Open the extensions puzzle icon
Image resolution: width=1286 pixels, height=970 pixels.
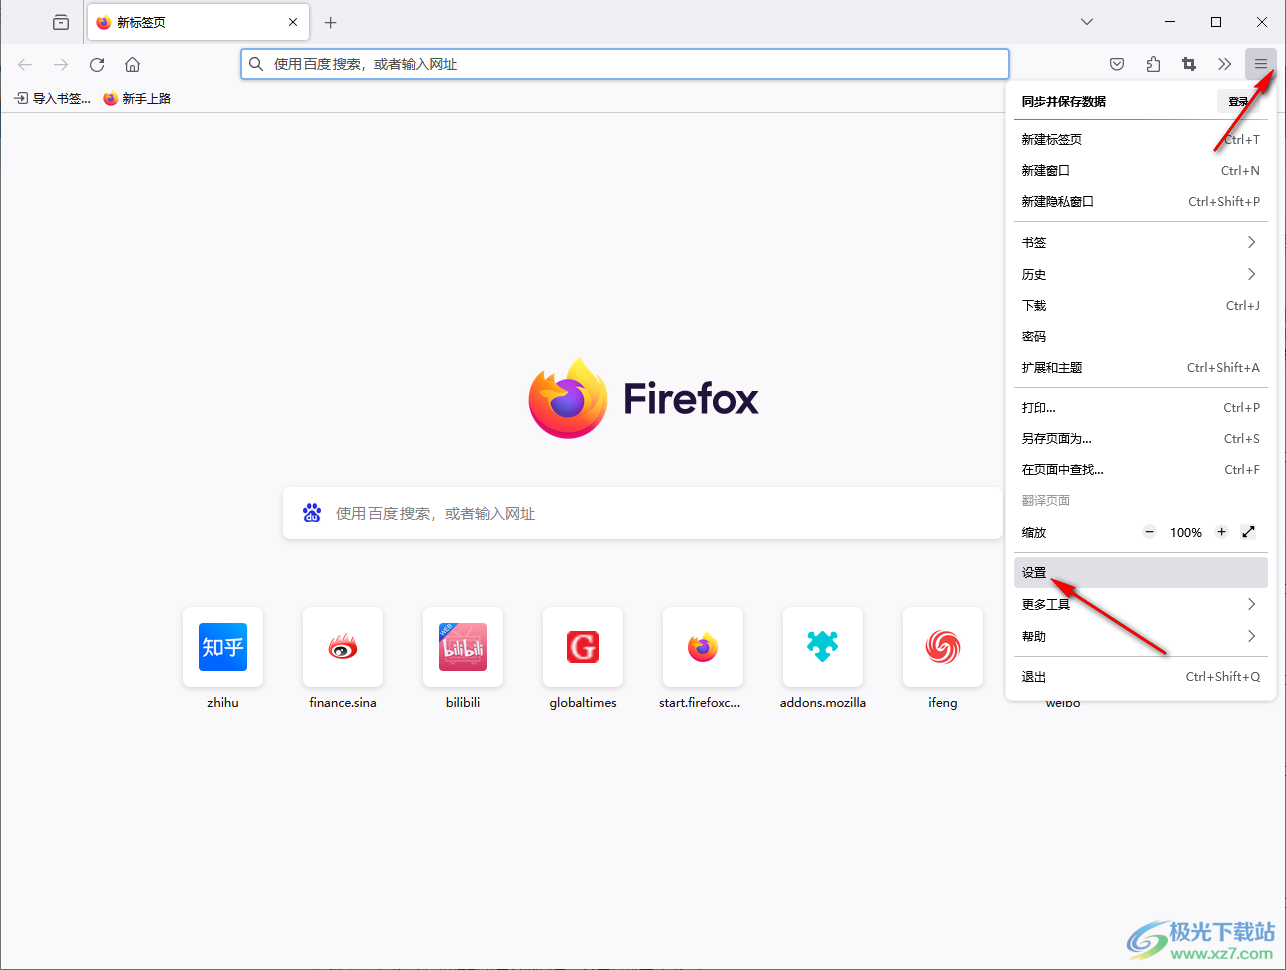1153,64
